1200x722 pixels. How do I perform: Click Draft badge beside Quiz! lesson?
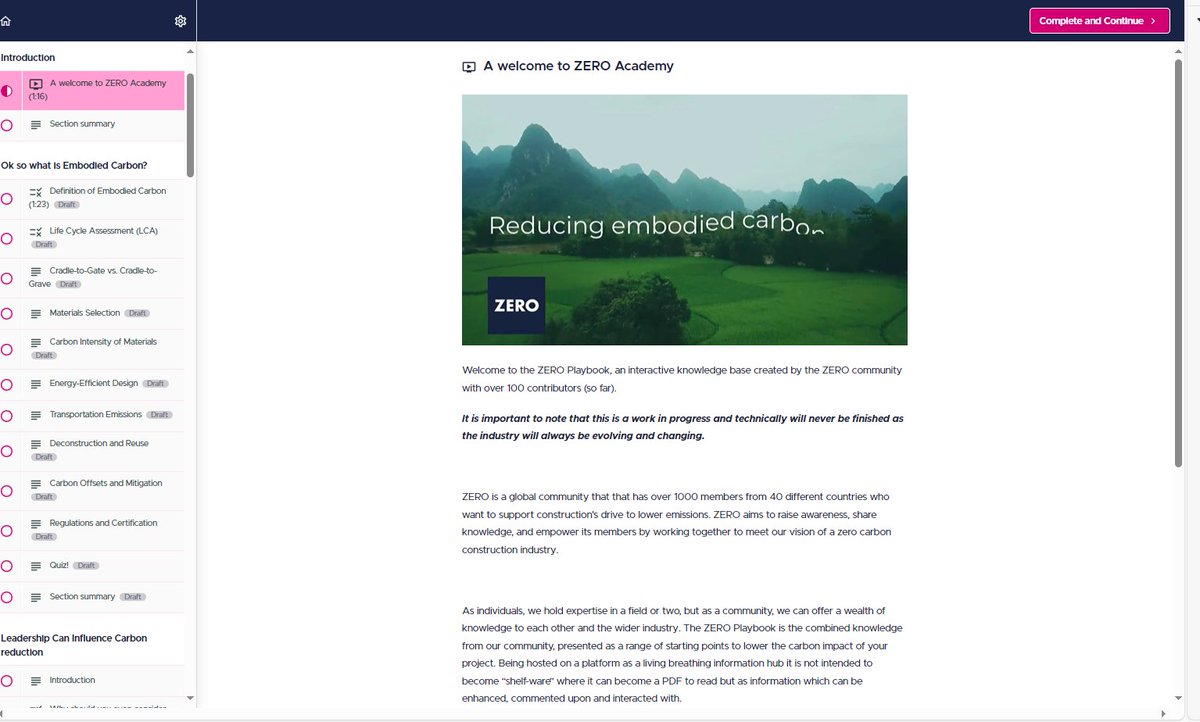[x=87, y=566]
